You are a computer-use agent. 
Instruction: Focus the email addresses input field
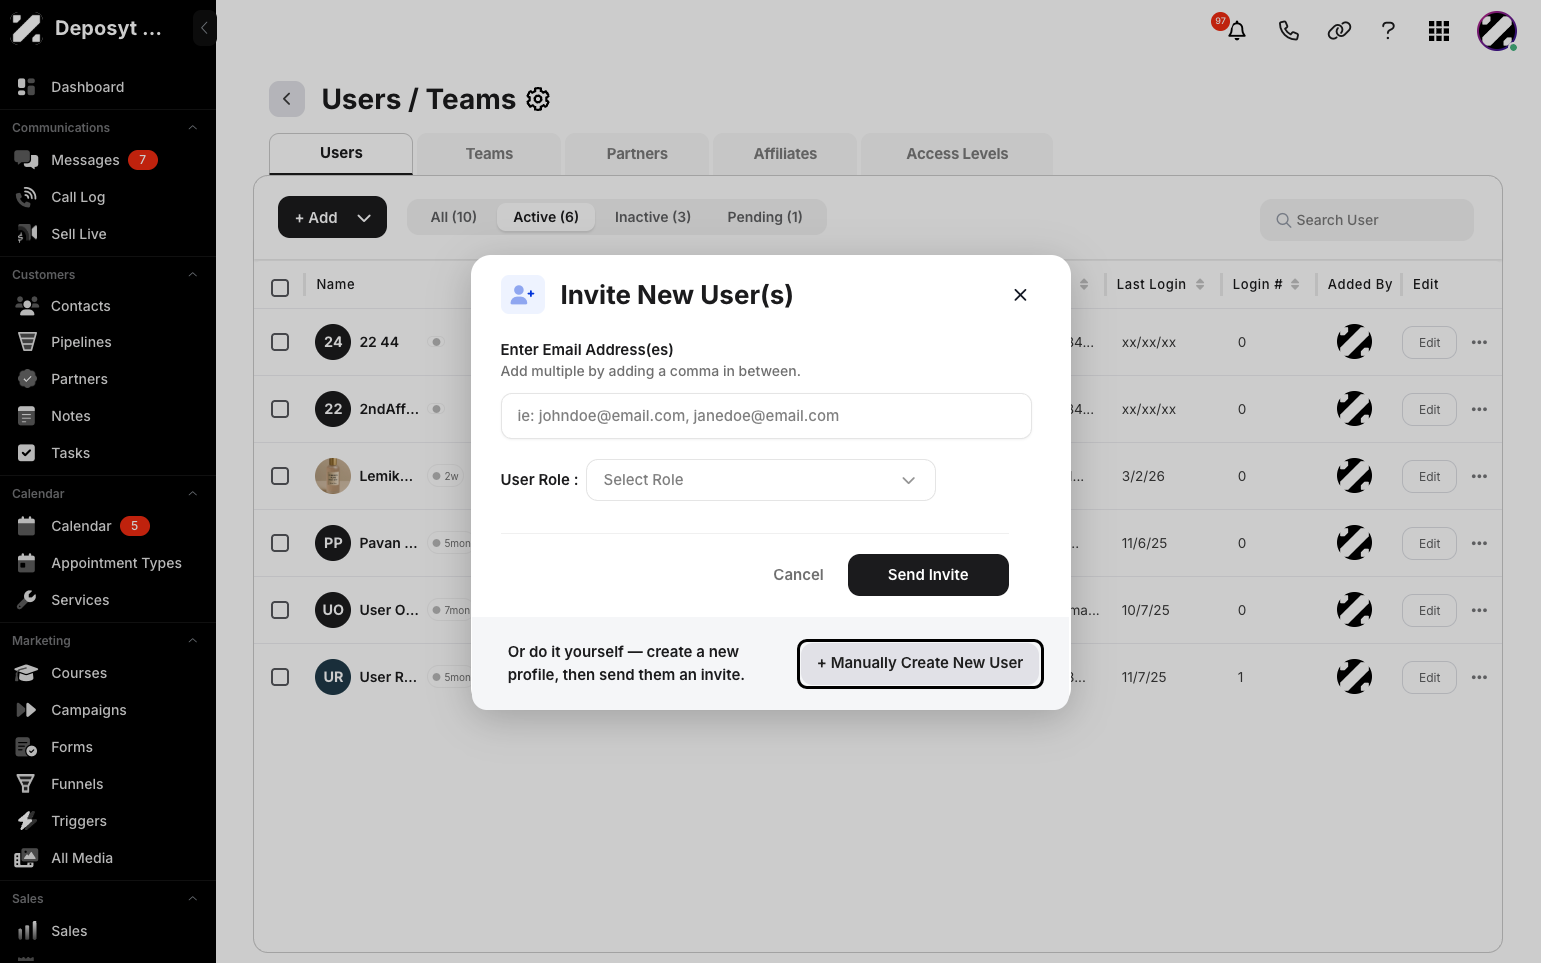click(766, 416)
